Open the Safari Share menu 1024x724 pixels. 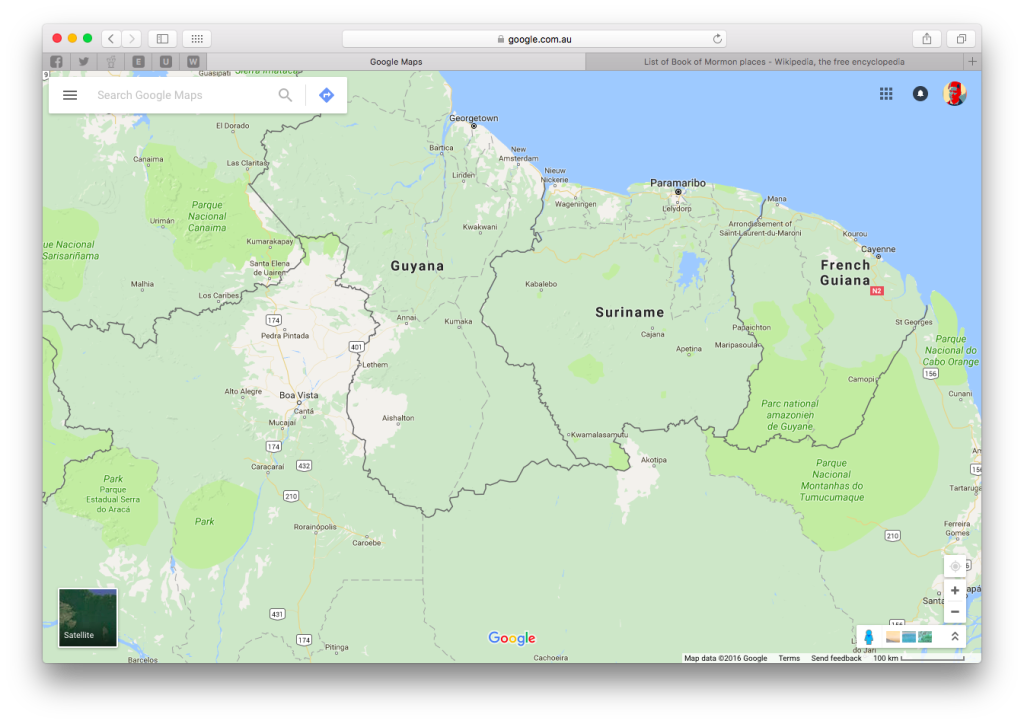point(927,39)
